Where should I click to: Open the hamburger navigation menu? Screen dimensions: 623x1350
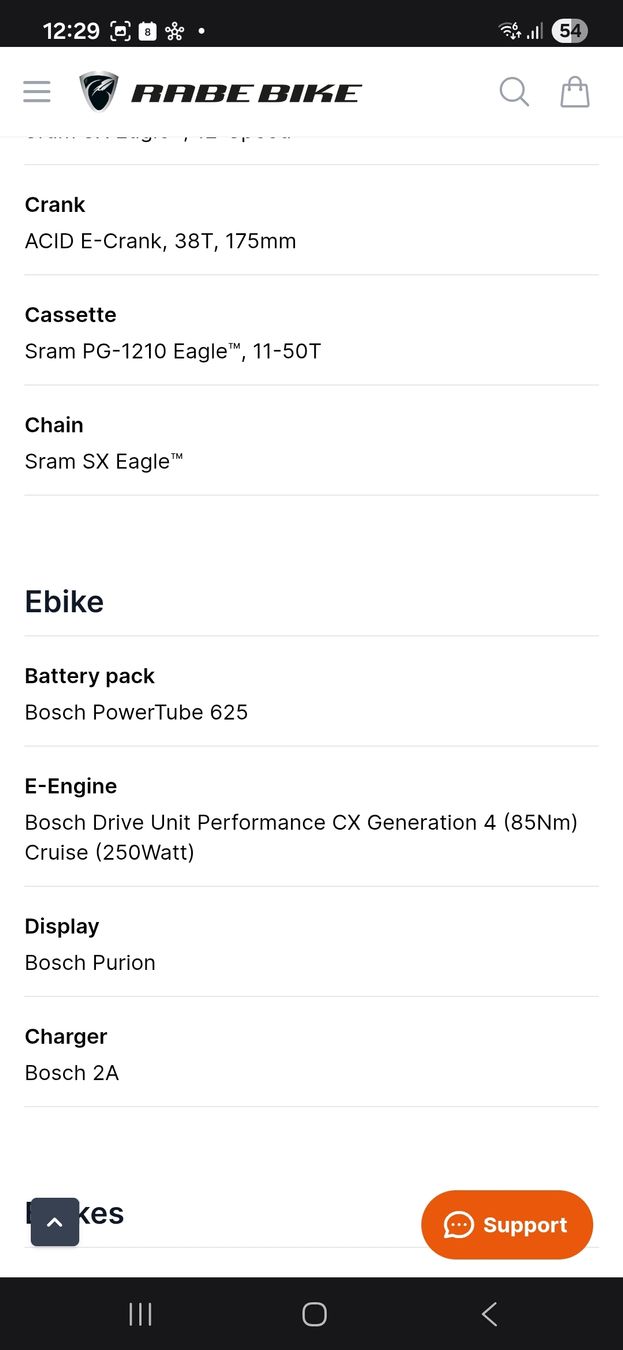pyautogui.click(x=37, y=92)
